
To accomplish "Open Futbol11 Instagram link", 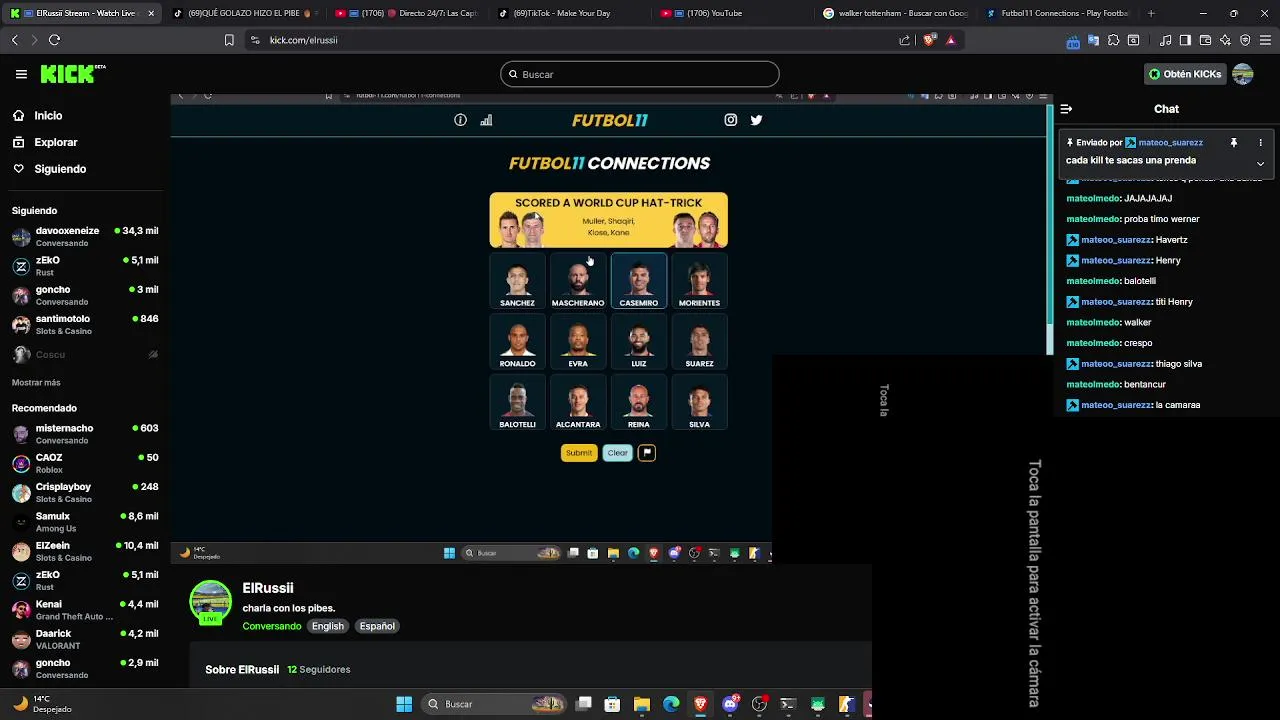I will (731, 120).
